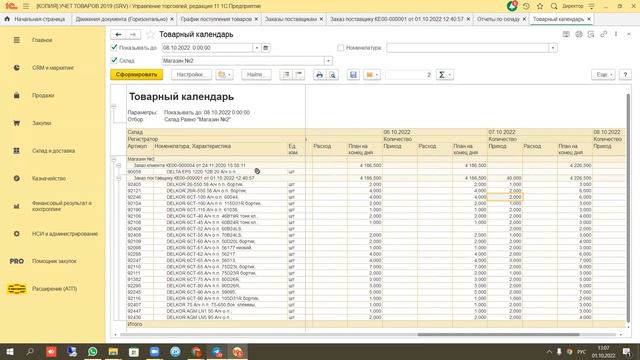Open the main hamburger menu in title bar
This screenshot has height=360, width=640.
(26, 6)
